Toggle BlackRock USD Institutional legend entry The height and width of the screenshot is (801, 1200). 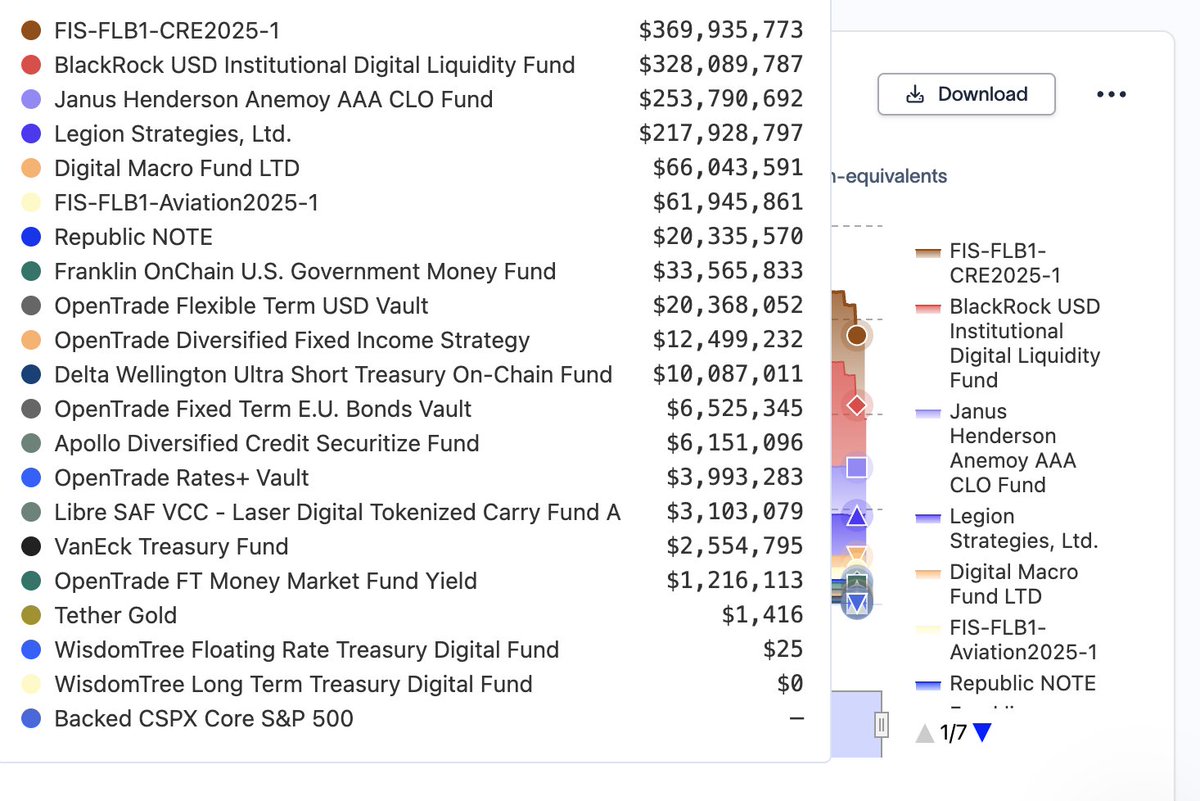(x=1023, y=343)
